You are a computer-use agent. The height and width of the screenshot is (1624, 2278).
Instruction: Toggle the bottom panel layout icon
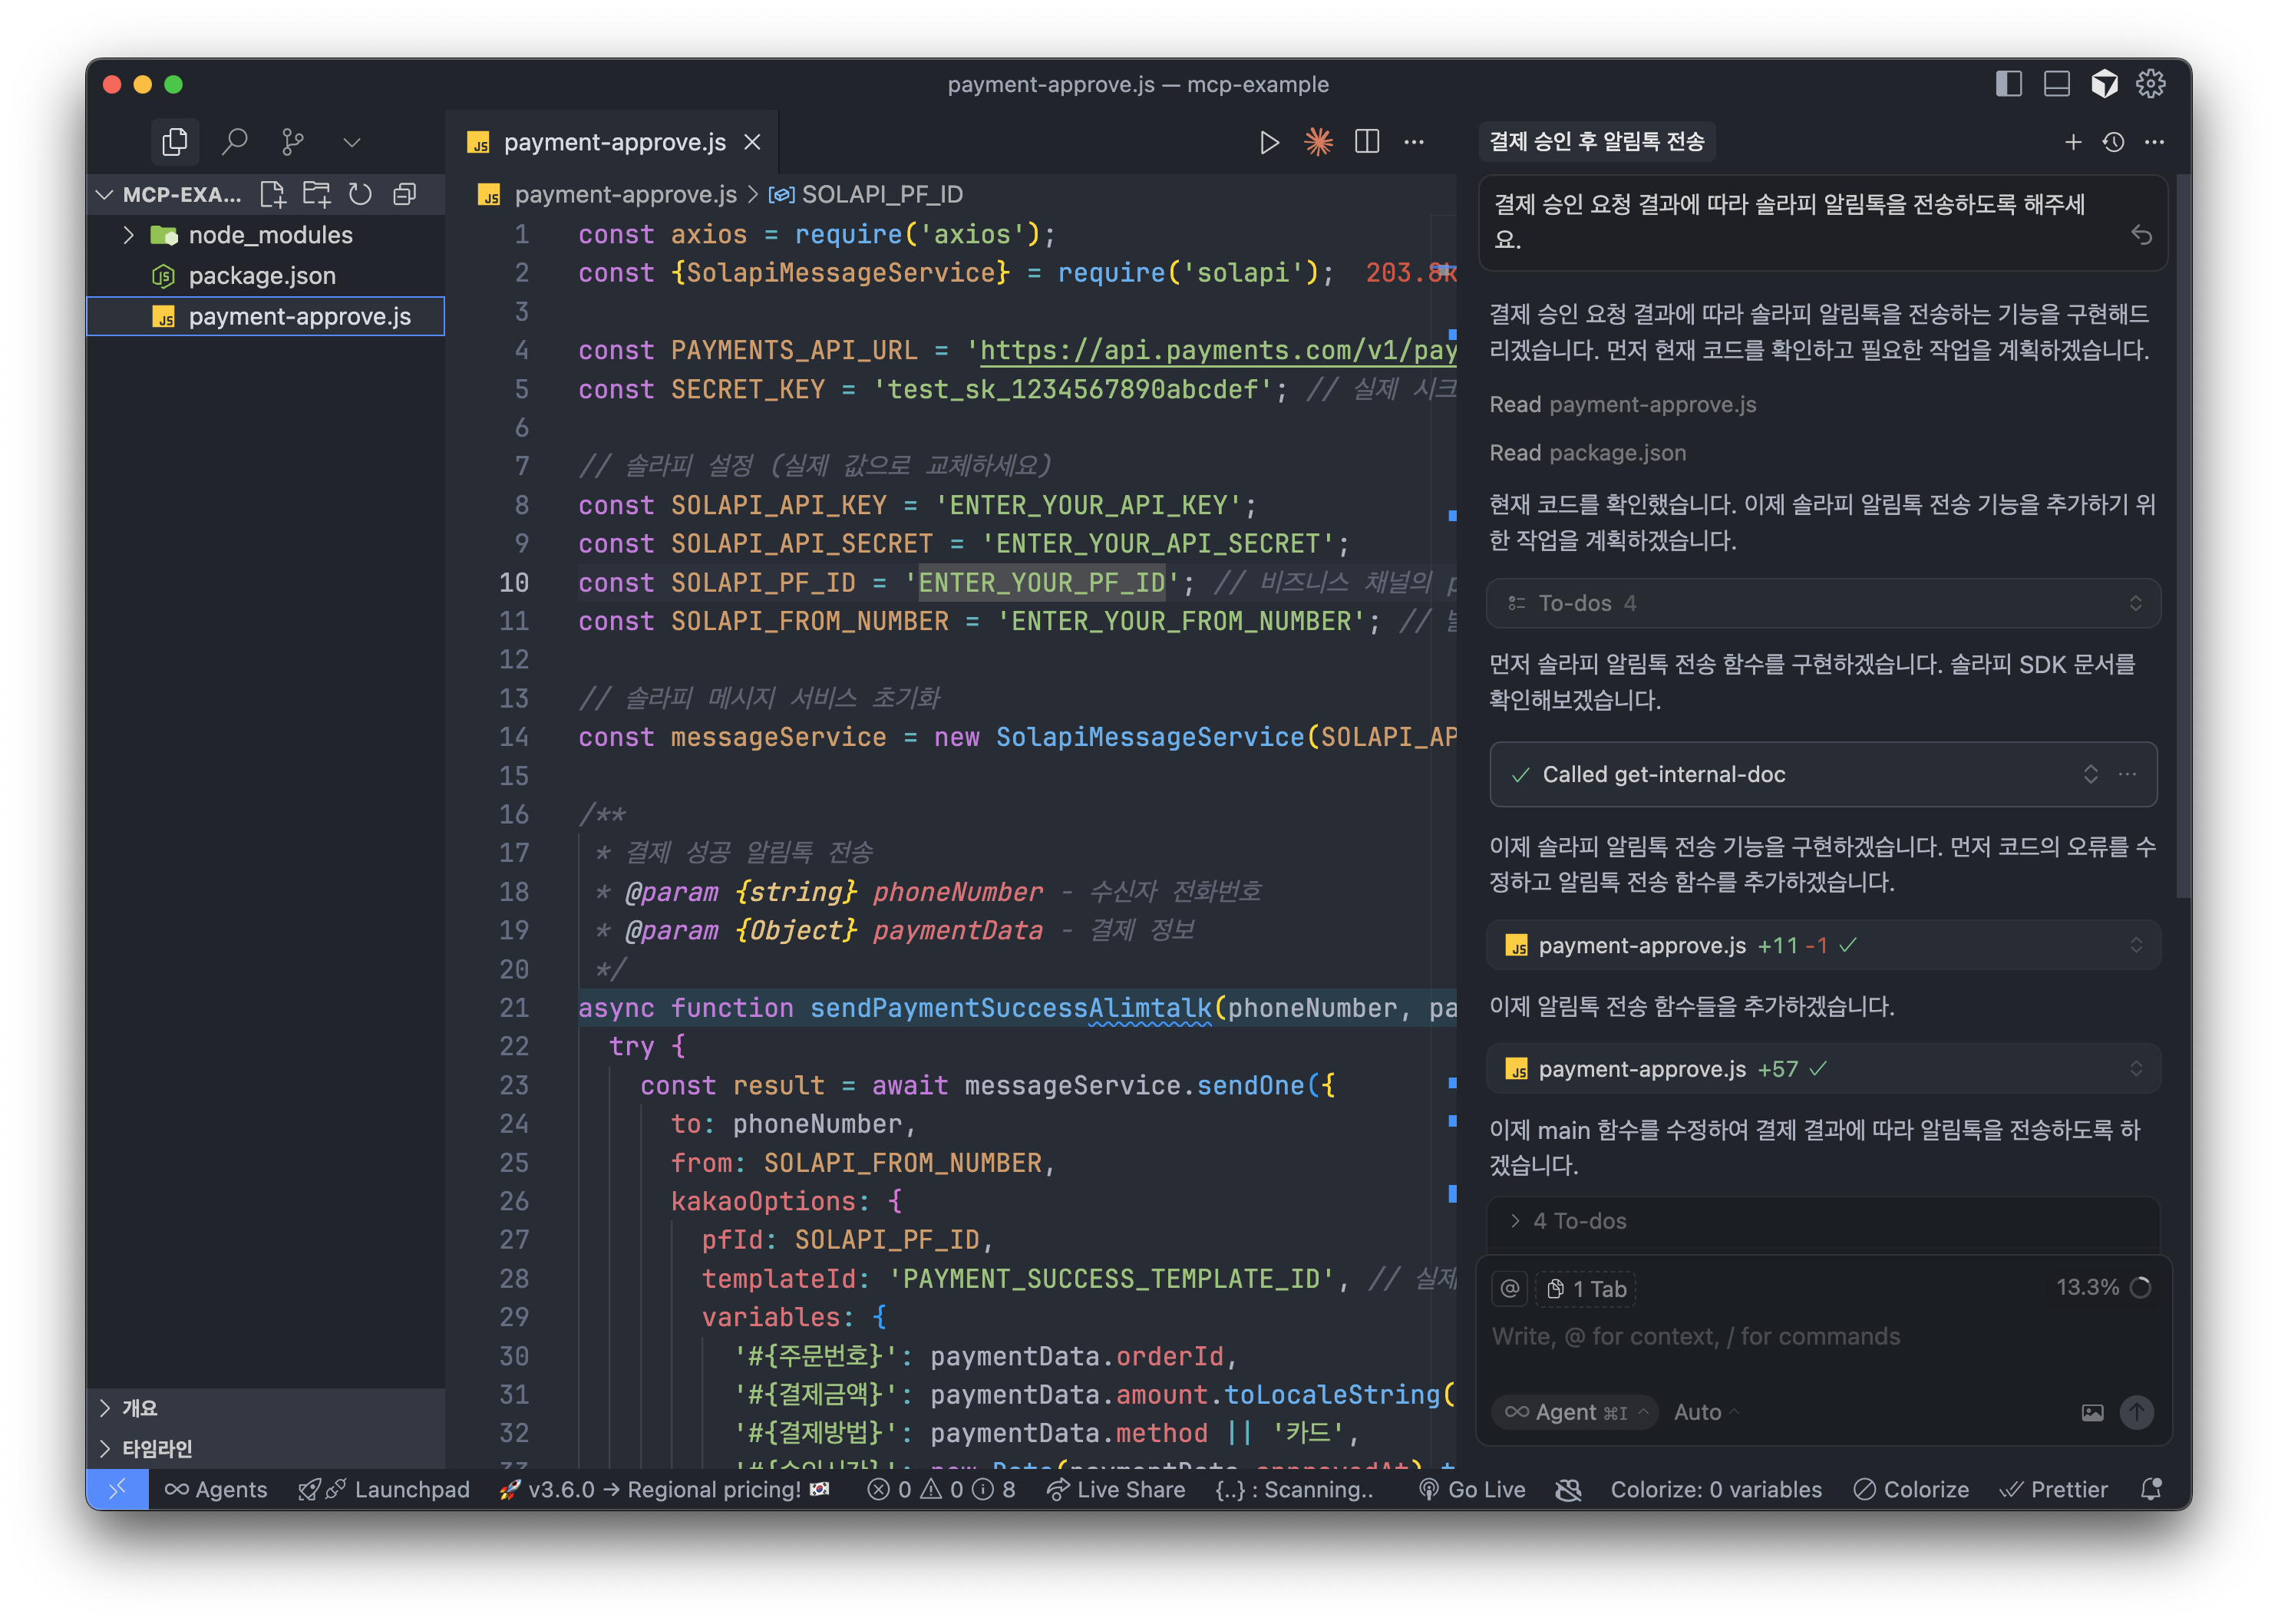(2056, 84)
